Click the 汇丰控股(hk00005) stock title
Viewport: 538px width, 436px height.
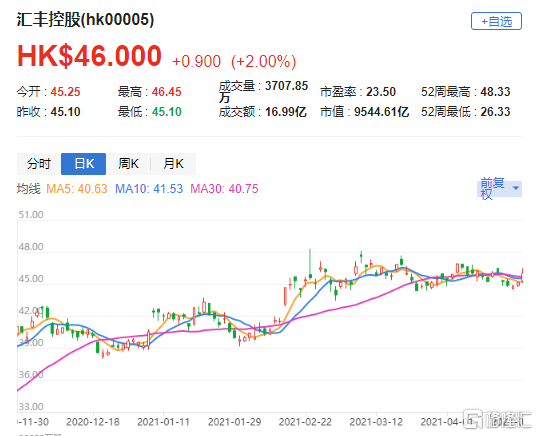85,20
